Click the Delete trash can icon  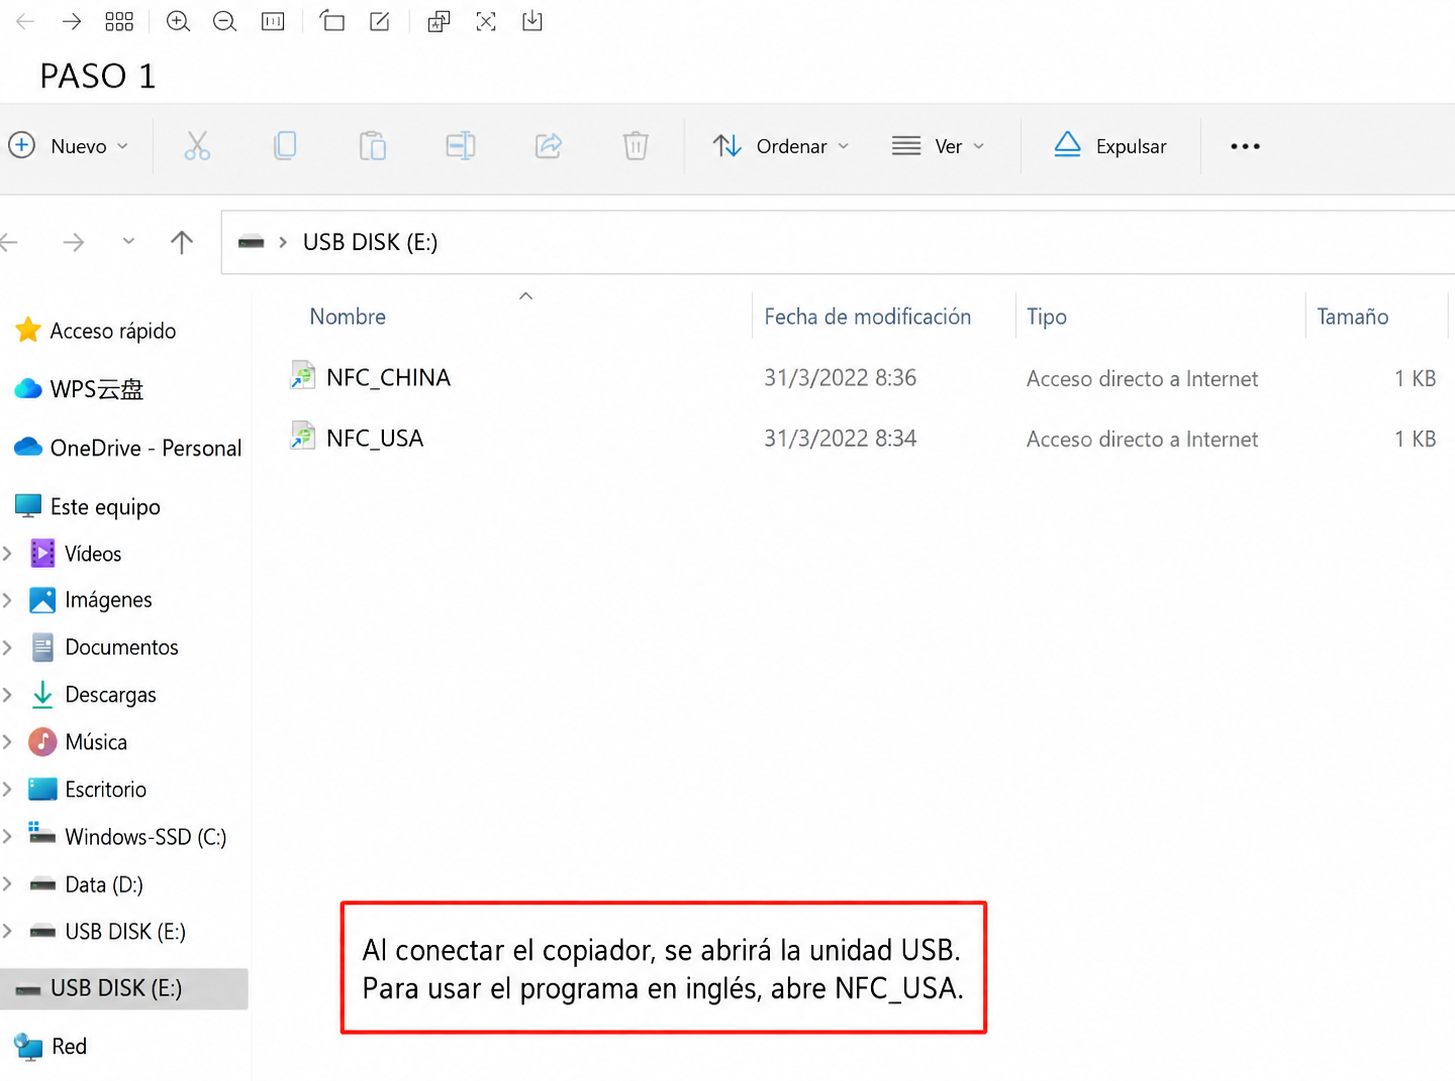tap(636, 146)
